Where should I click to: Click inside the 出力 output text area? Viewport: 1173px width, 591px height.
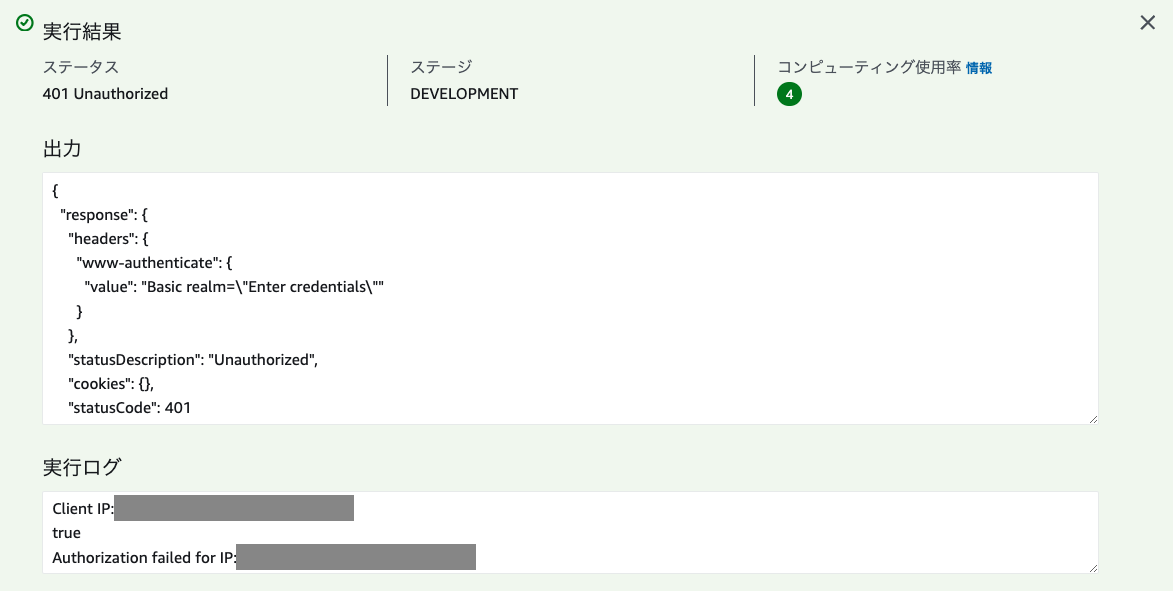[x=570, y=298]
